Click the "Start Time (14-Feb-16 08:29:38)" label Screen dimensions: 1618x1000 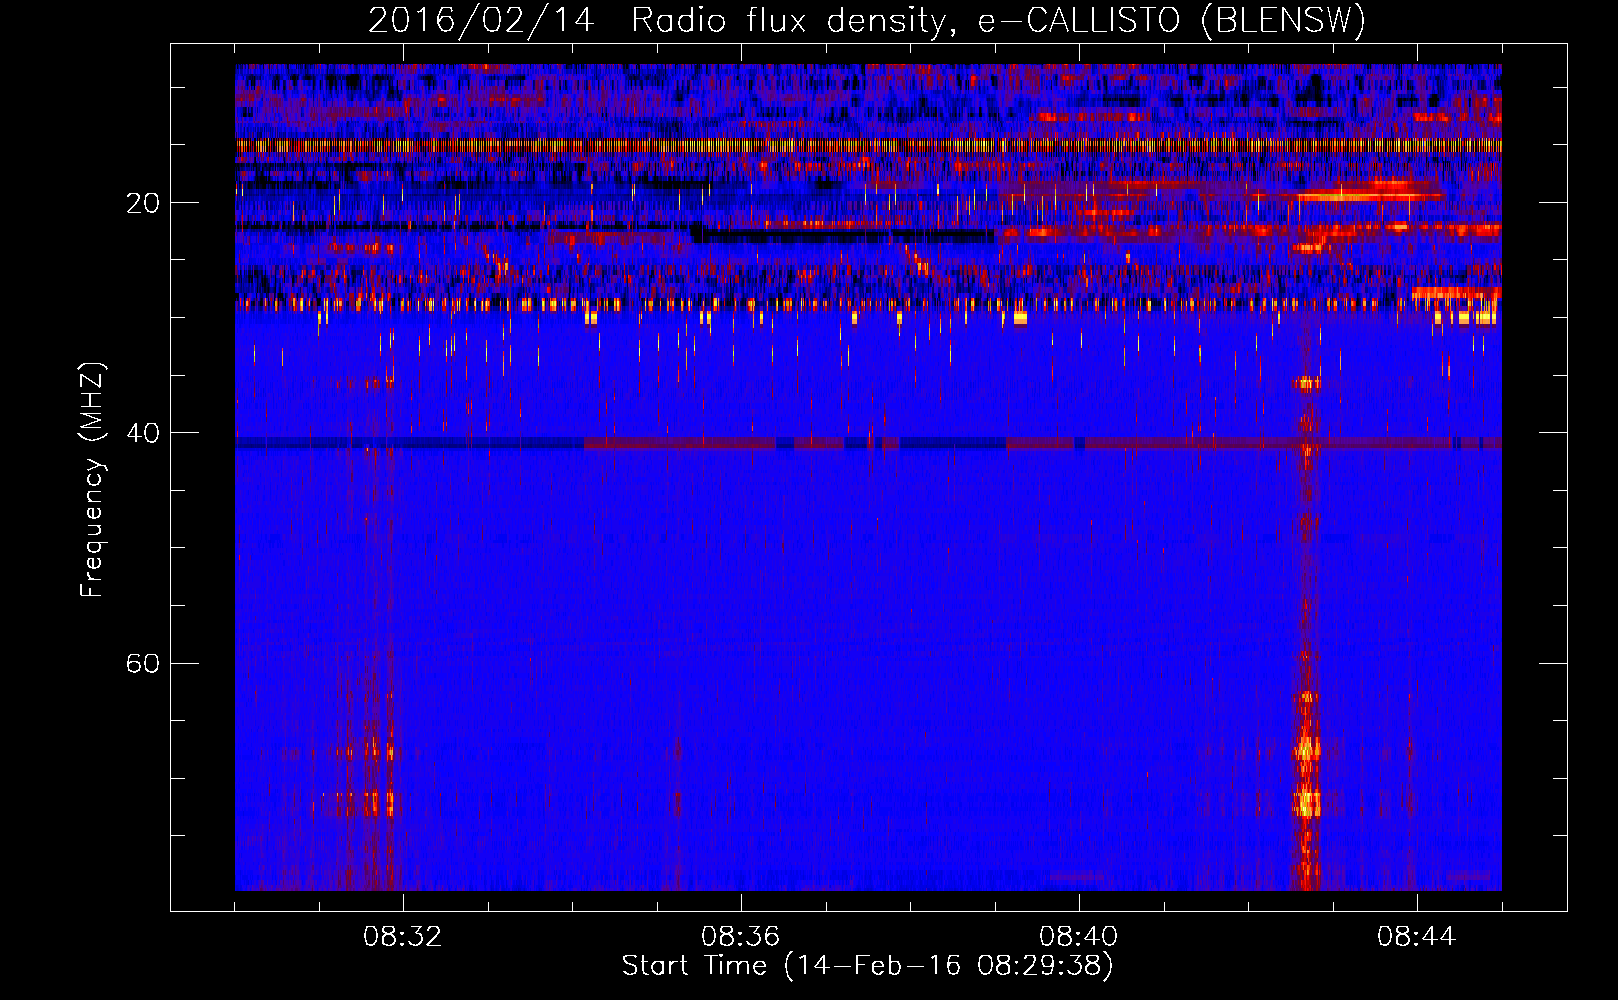(x=867, y=966)
